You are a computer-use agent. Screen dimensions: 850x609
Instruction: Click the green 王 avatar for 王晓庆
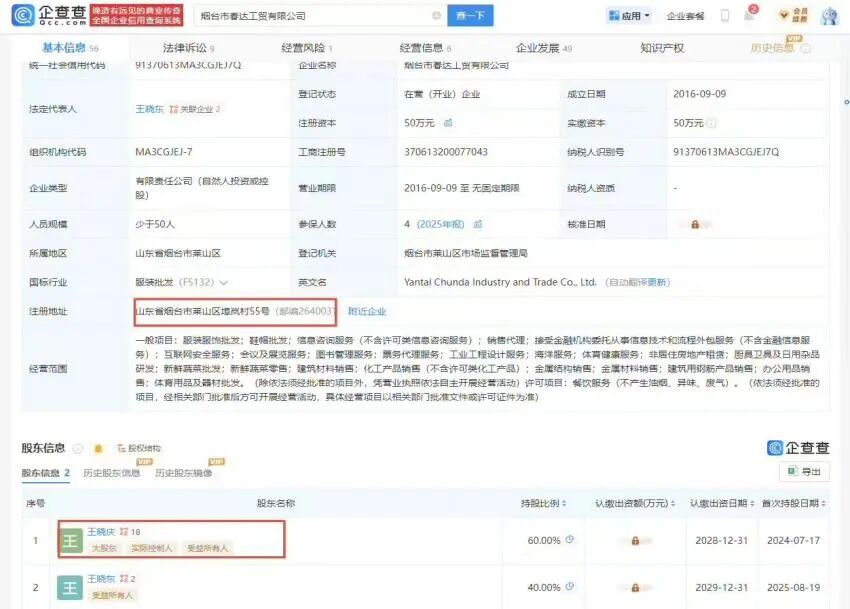coord(70,541)
